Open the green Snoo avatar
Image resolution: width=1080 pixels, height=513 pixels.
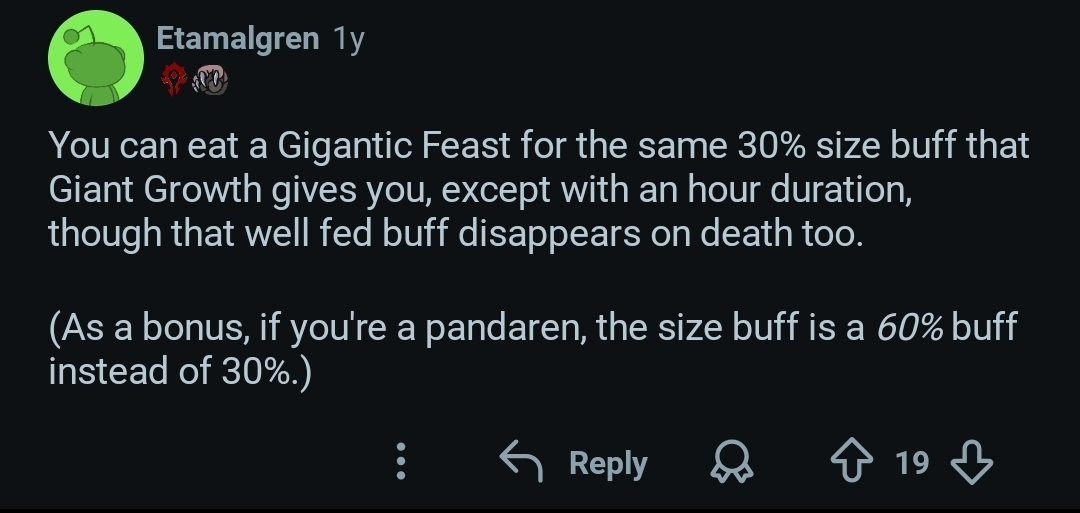[x=94, y=59]
